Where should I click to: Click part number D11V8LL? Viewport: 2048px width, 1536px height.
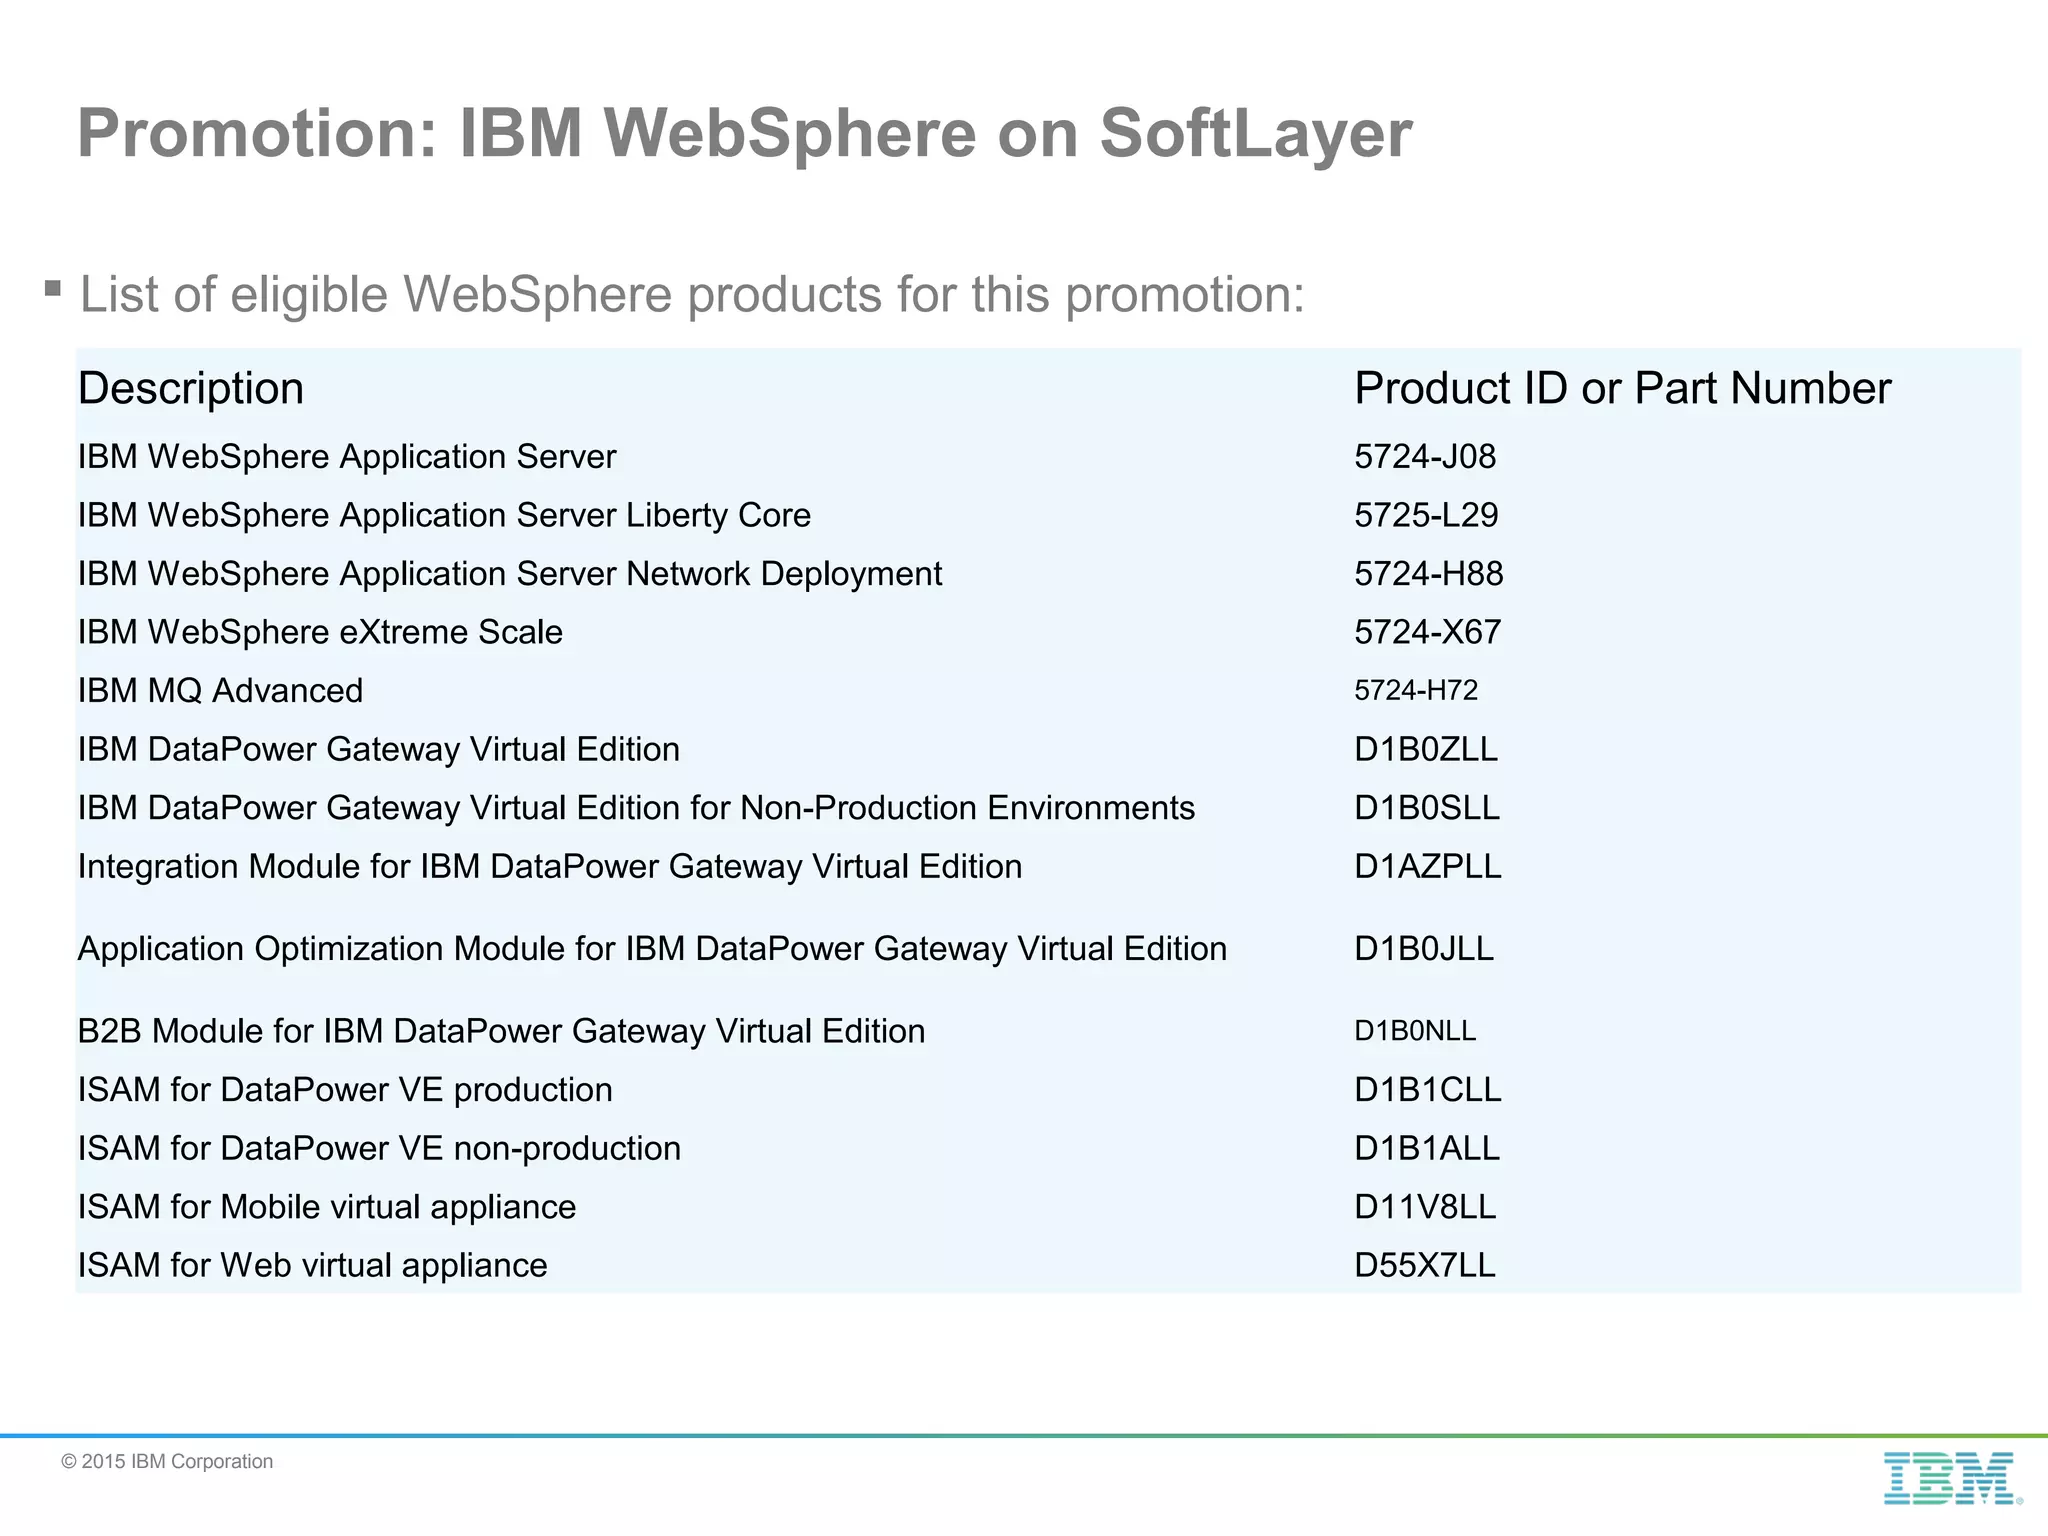click(1425, 1207)
